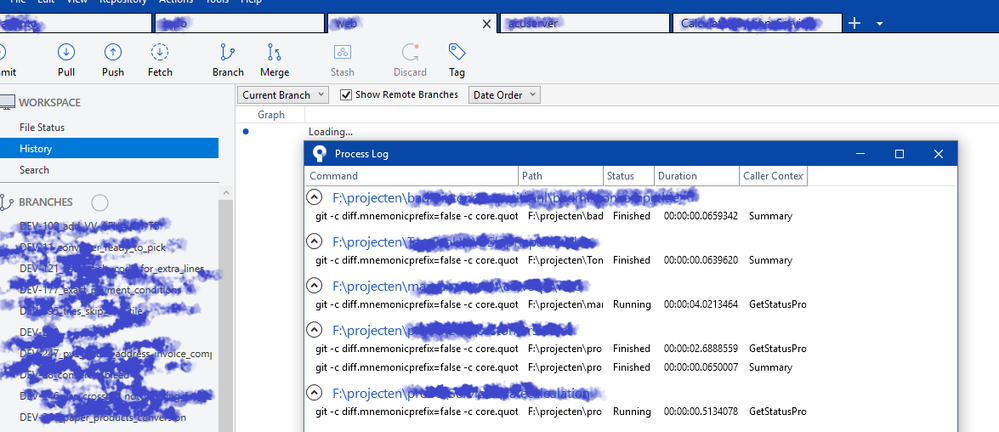Collapse the group containing the 00:00:02.6888559 process

pos(313,329)
